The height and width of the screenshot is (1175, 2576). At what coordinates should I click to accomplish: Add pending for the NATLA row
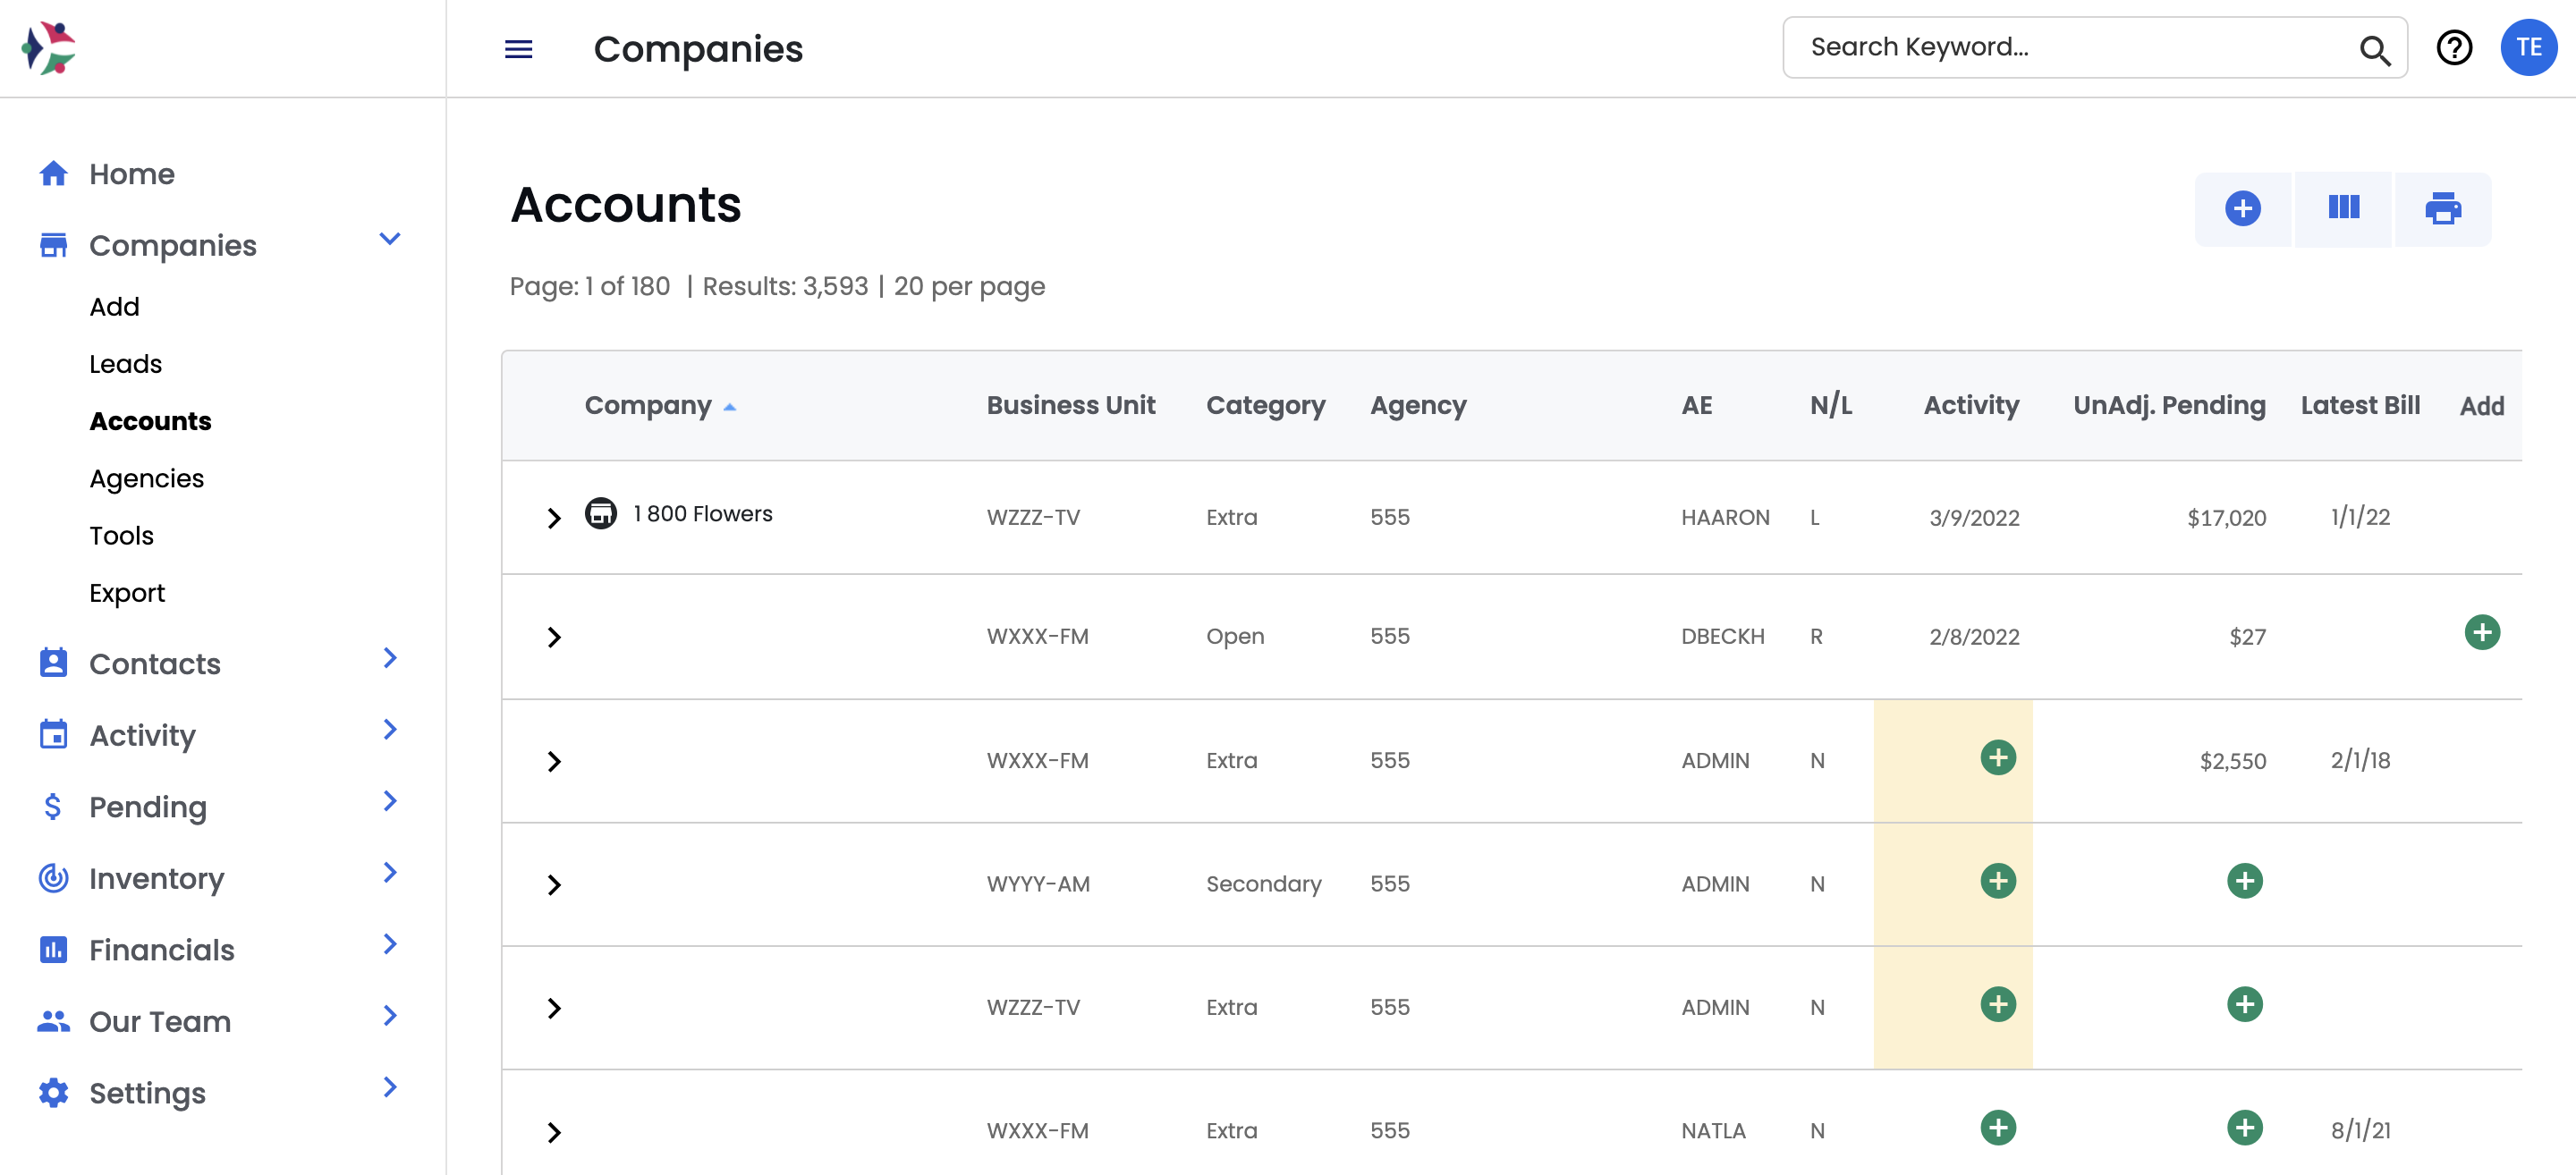pos(2244,1129)
